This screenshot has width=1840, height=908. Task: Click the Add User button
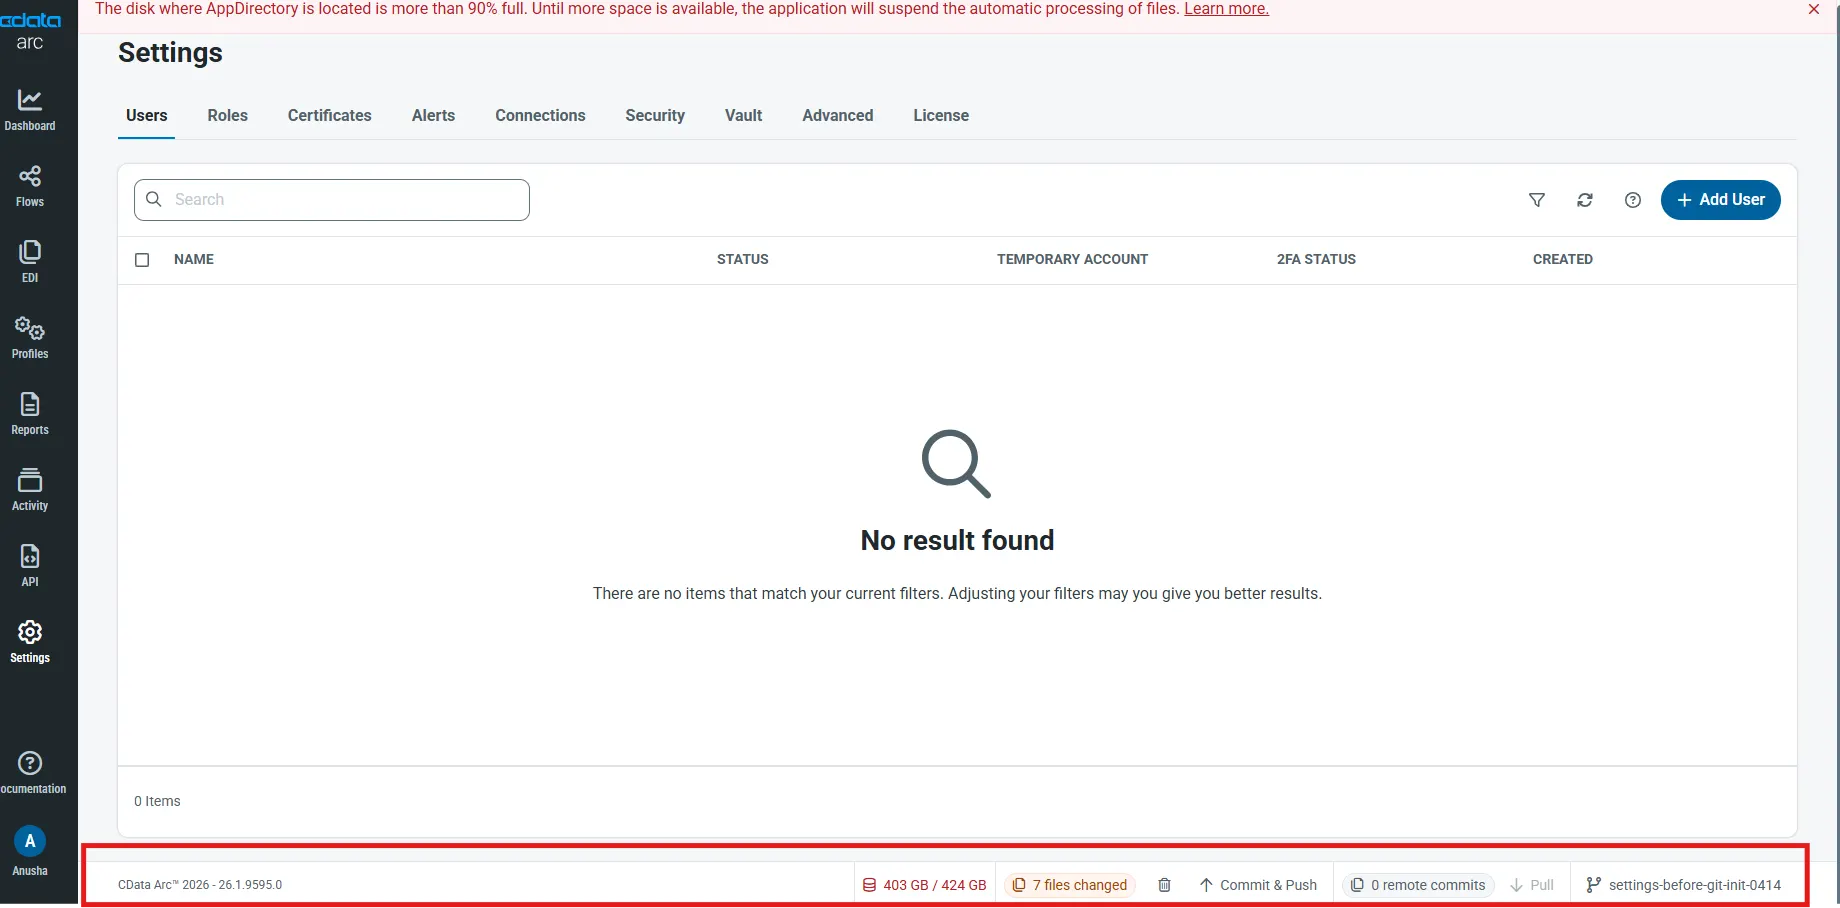click(x=1721, y=200)
